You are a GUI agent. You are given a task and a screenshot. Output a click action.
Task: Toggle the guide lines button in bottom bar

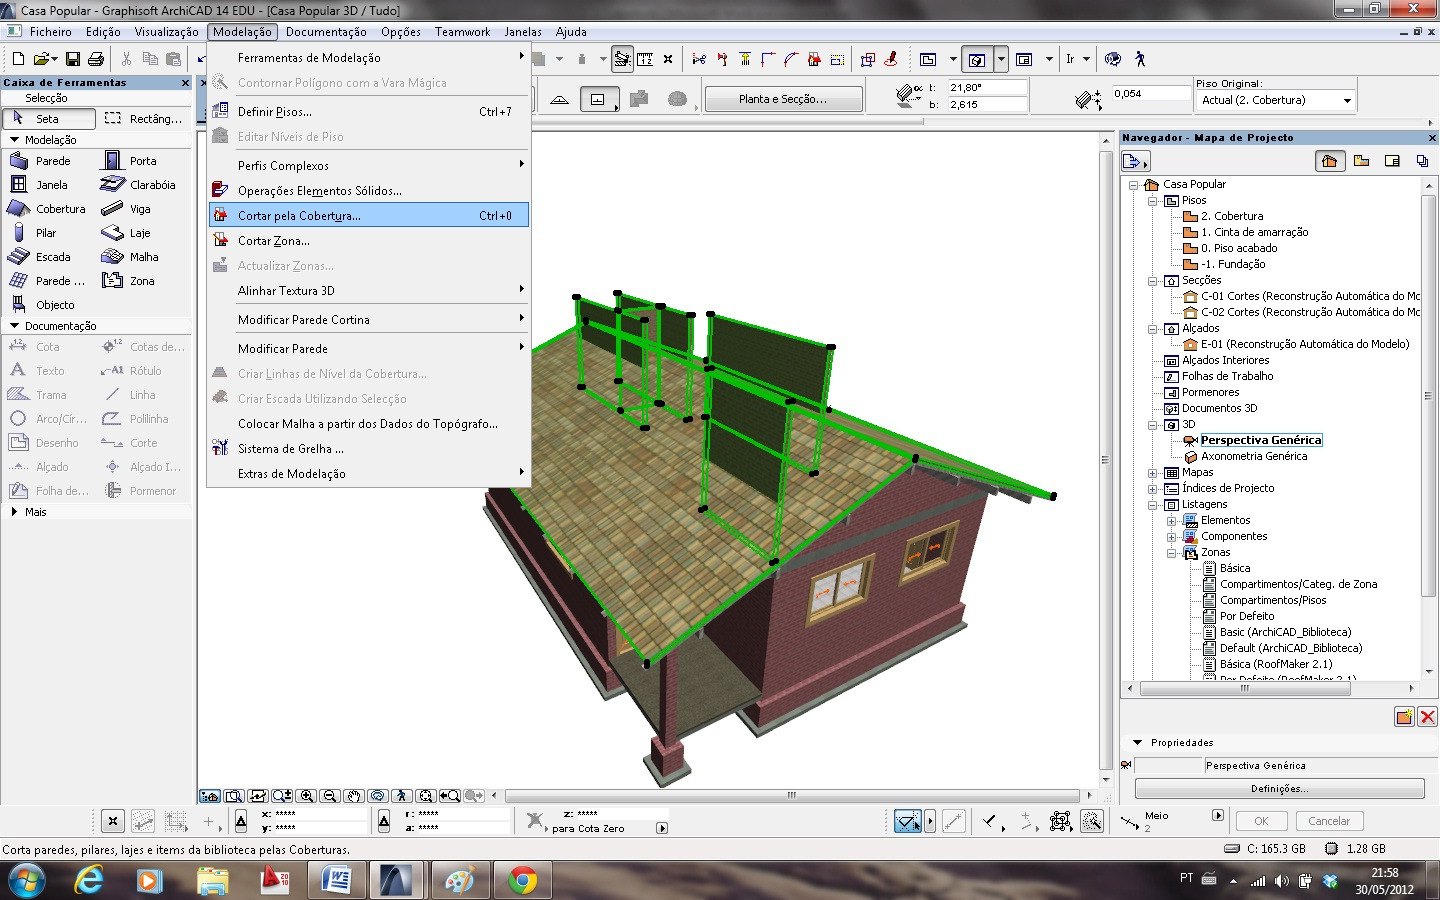[908, 821]
